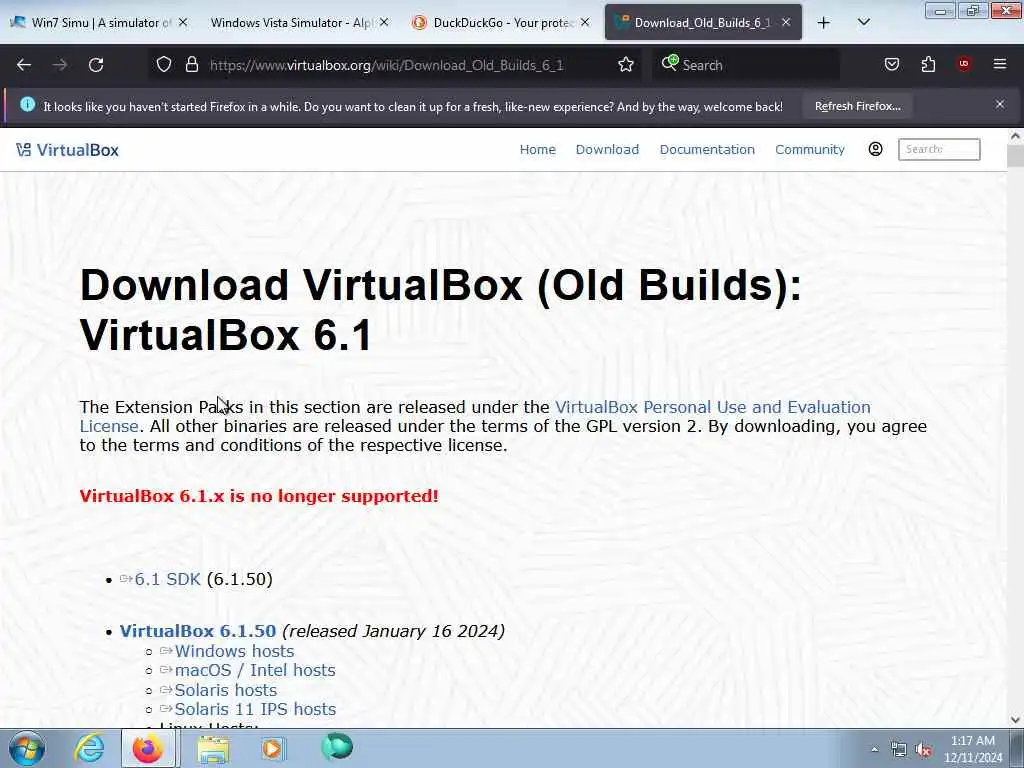The height and width of the screenshot is (768, 1024).
Task: Show hidden tray icons arrow
Action: click(874, 750)
